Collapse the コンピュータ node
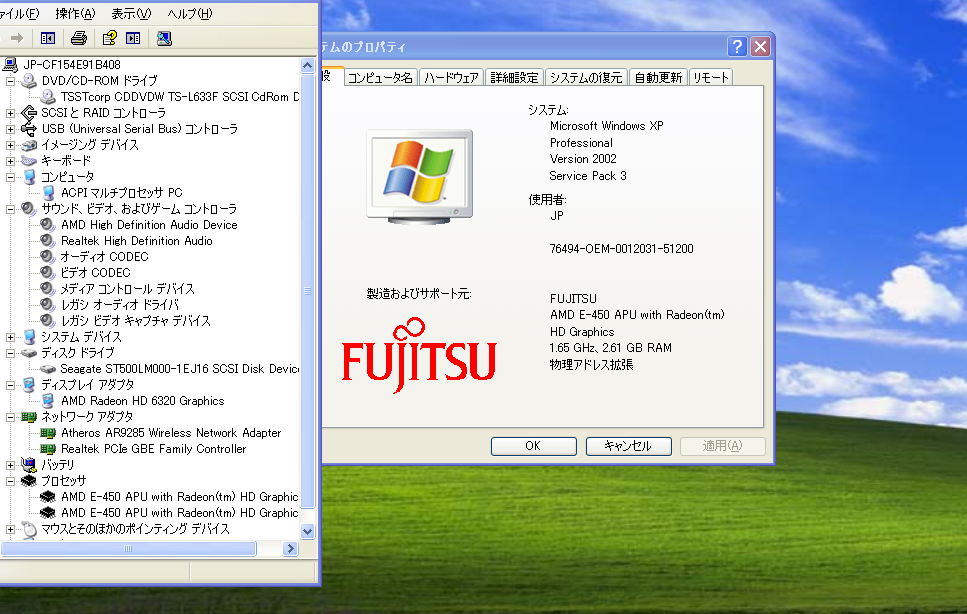Image resolution: width=967 pixels, height=614 pixels. click(10, 177)
